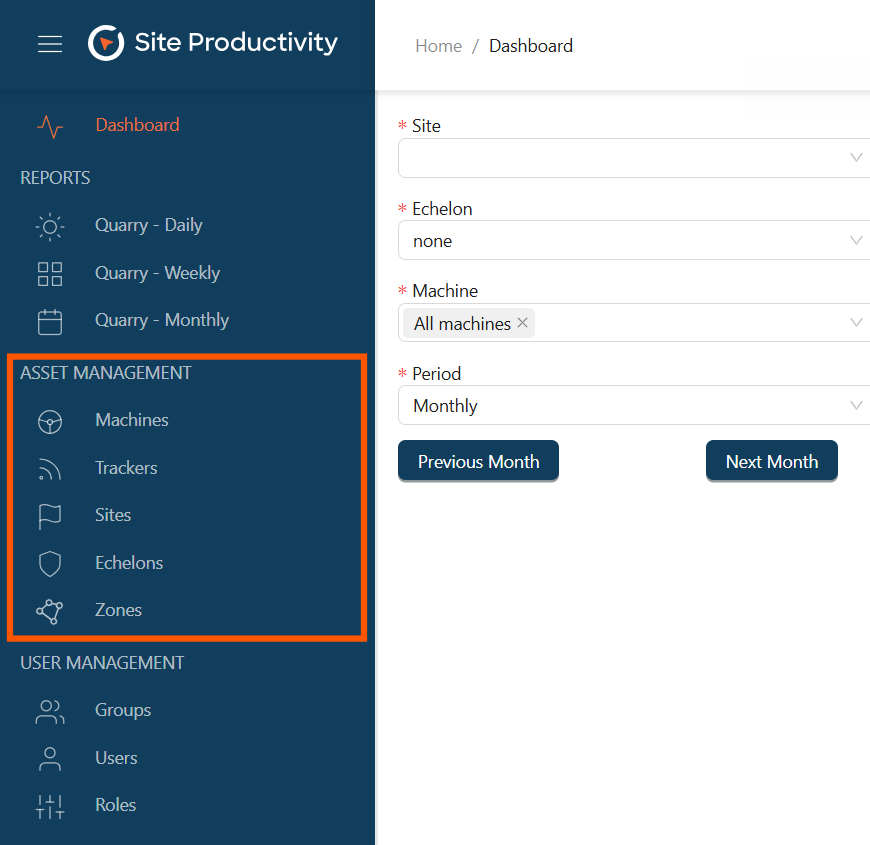Click the Site Productivity compass logo
The width and height of the screenshot is (870, 845).
point(106,43)
